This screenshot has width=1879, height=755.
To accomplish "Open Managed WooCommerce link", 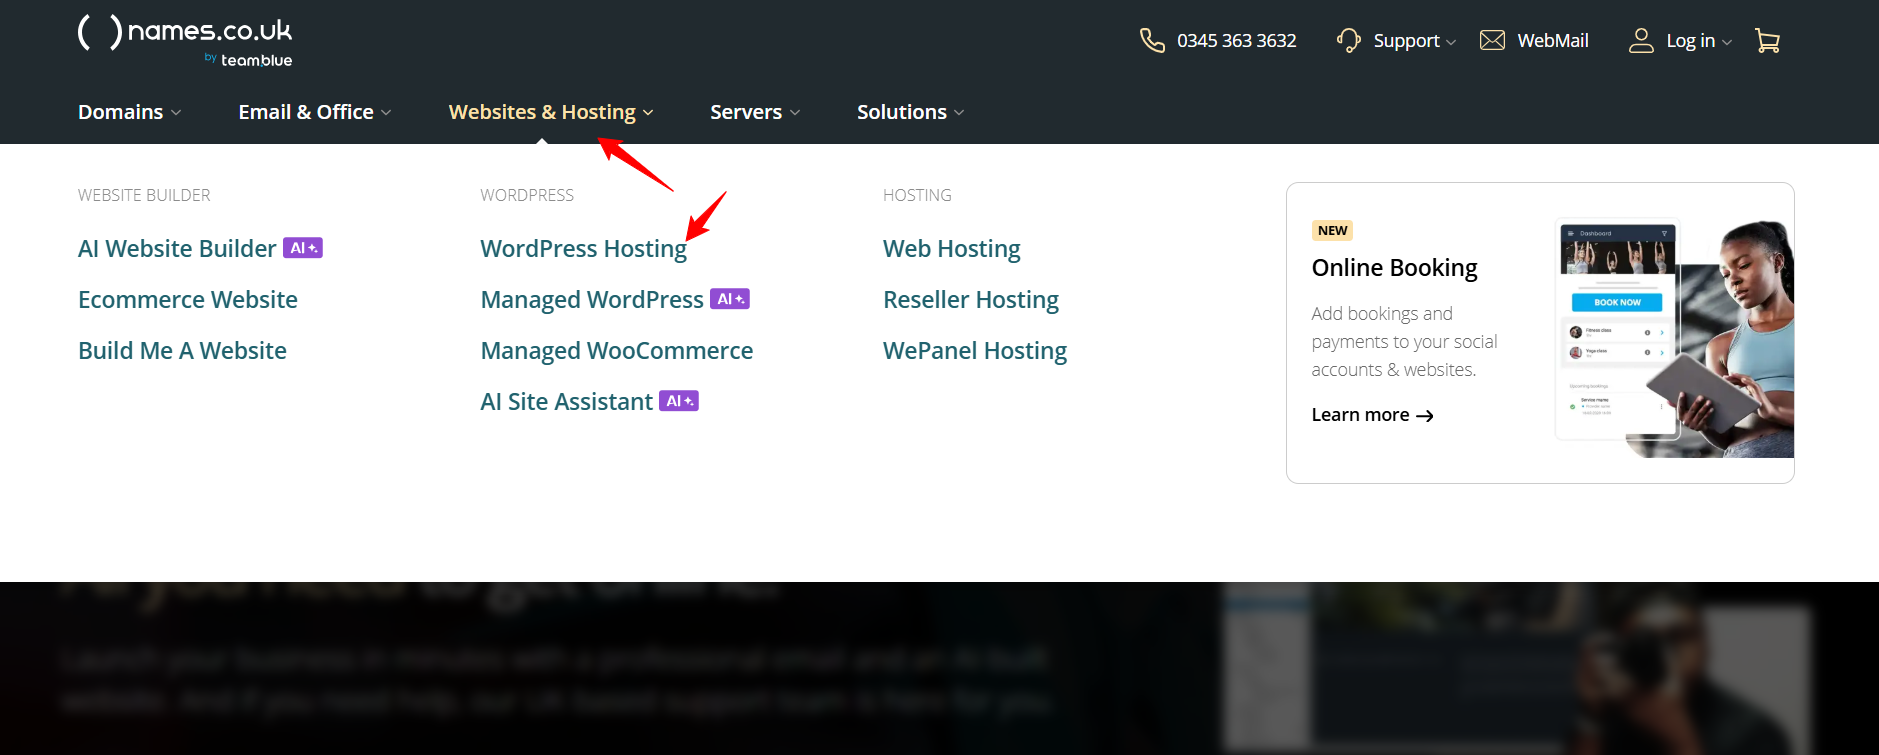I will (616, 350).
